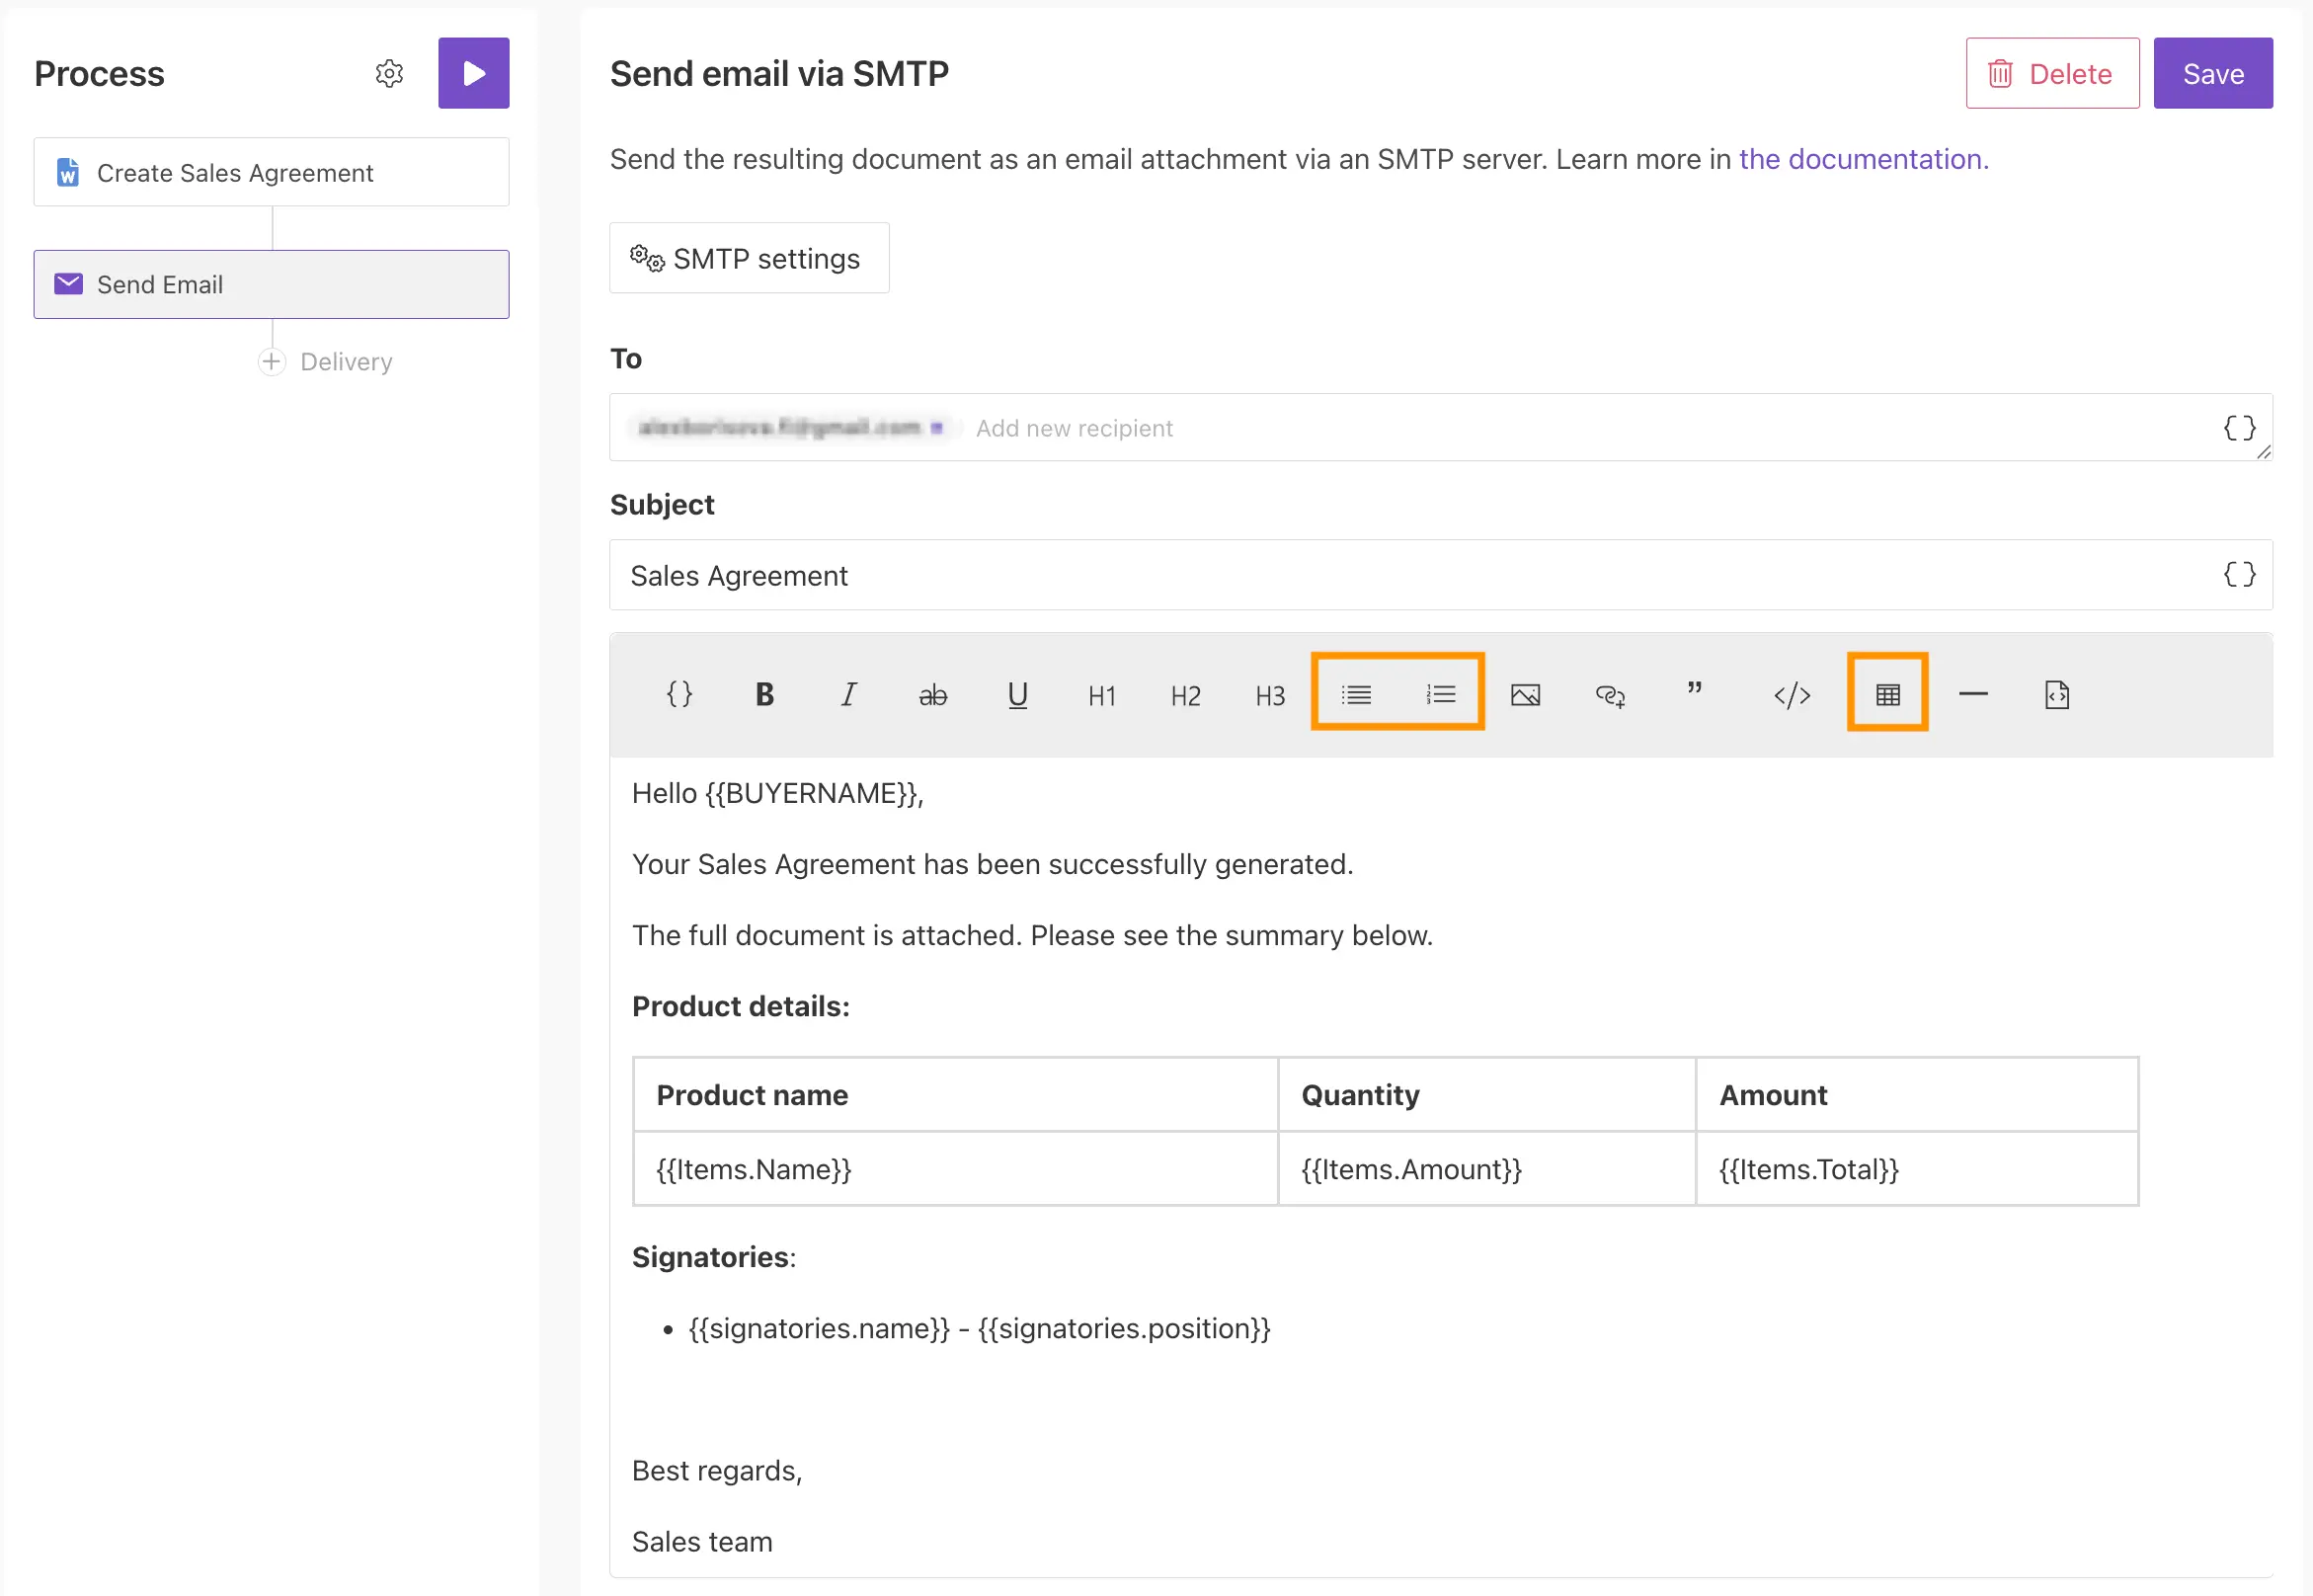Click the Product details heading text
The width and height of the screenshot is (2313, 1596).
[740, 1006]
